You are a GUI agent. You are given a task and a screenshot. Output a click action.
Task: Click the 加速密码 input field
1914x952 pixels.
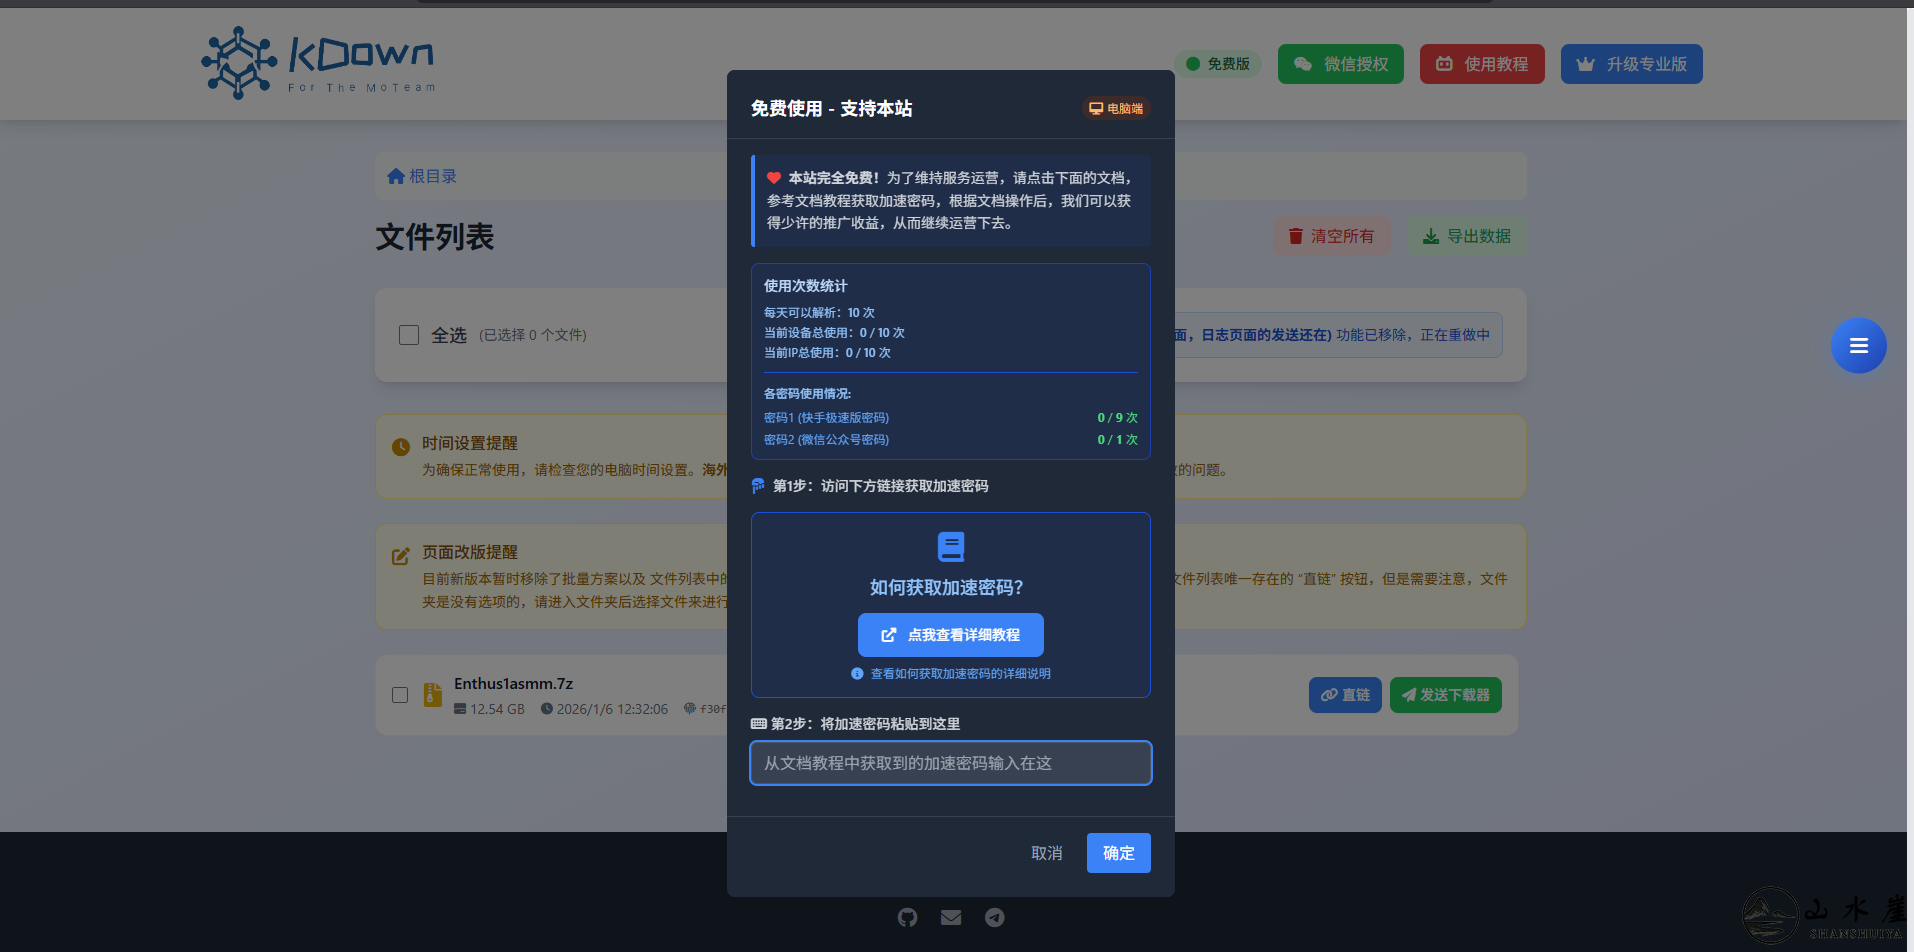pos(949,762)
